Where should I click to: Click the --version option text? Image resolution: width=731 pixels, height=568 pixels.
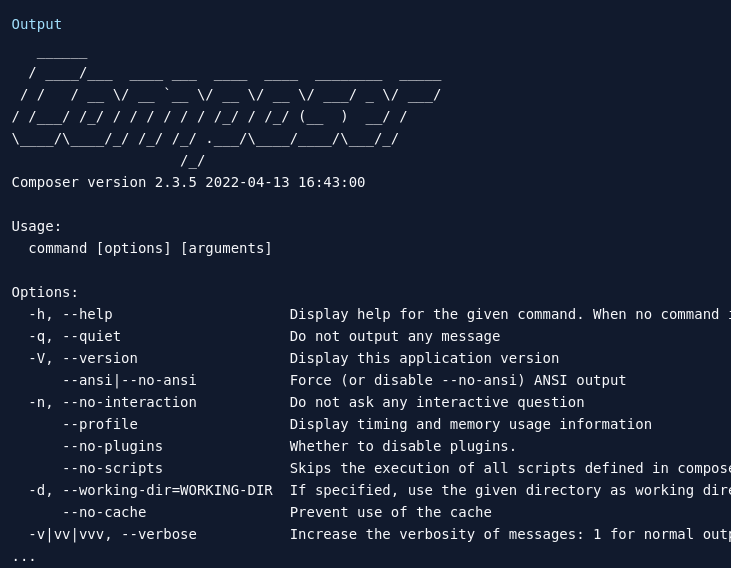[x=100, y=358]
